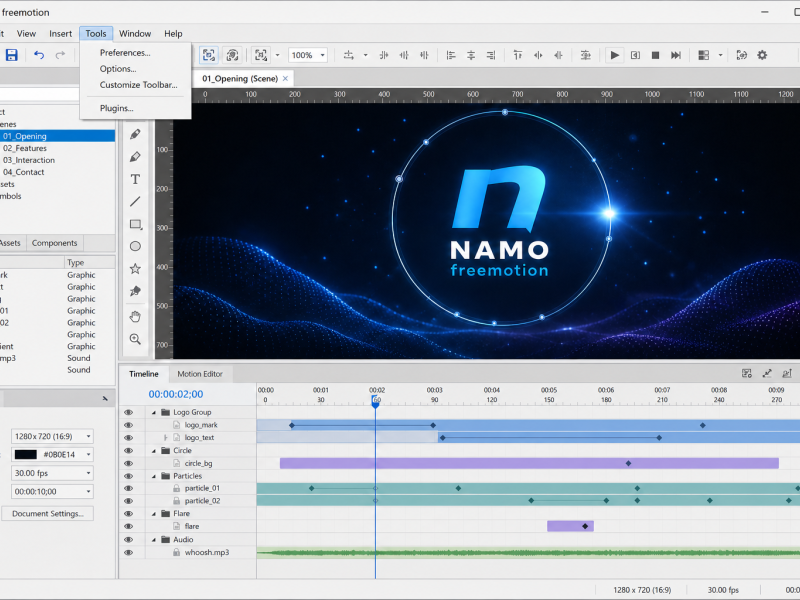Image resolution: width=800 pixels, height=600 pixels.
Task: Select the Rectangle tool
Action: 135,224
